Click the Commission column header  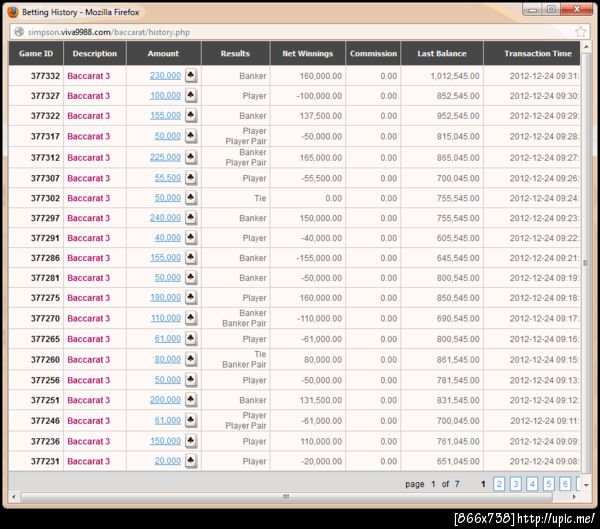click(x=373, y=53)
